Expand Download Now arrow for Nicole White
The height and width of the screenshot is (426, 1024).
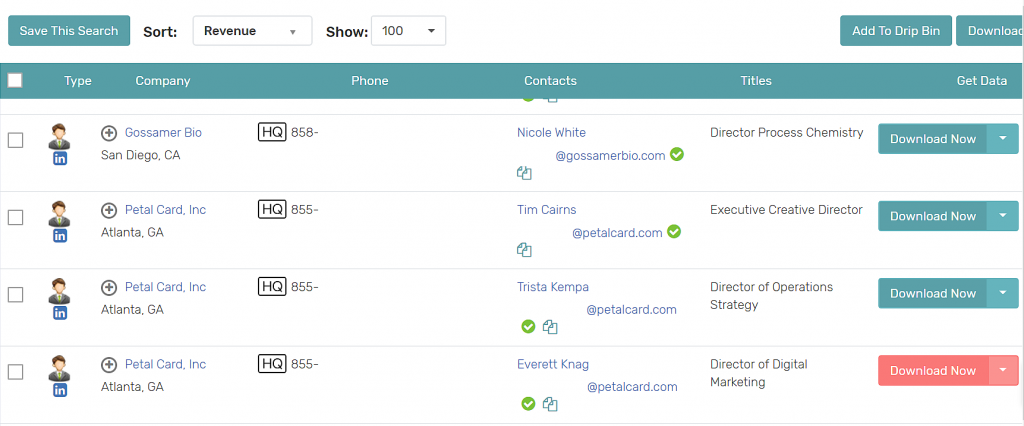(1003, 139)
